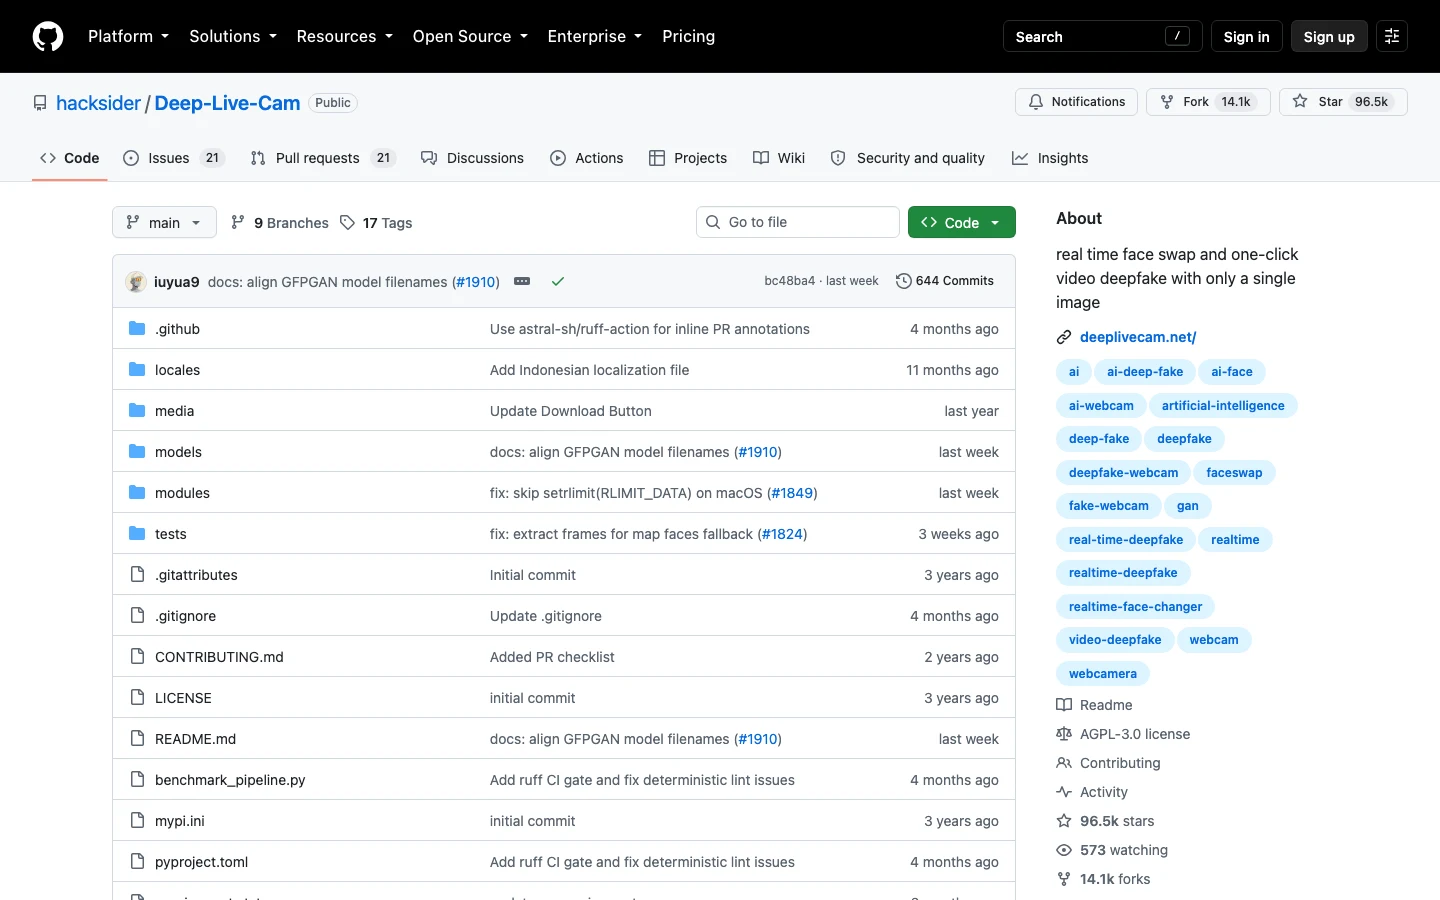Click the book icon beside Readme
Viewport: 1440px width, 900px height.
tap(1064, 705)
